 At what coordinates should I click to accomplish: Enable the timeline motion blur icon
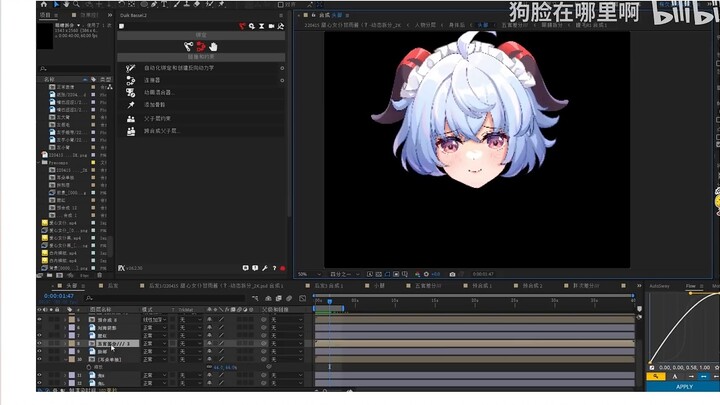[289, 298]
